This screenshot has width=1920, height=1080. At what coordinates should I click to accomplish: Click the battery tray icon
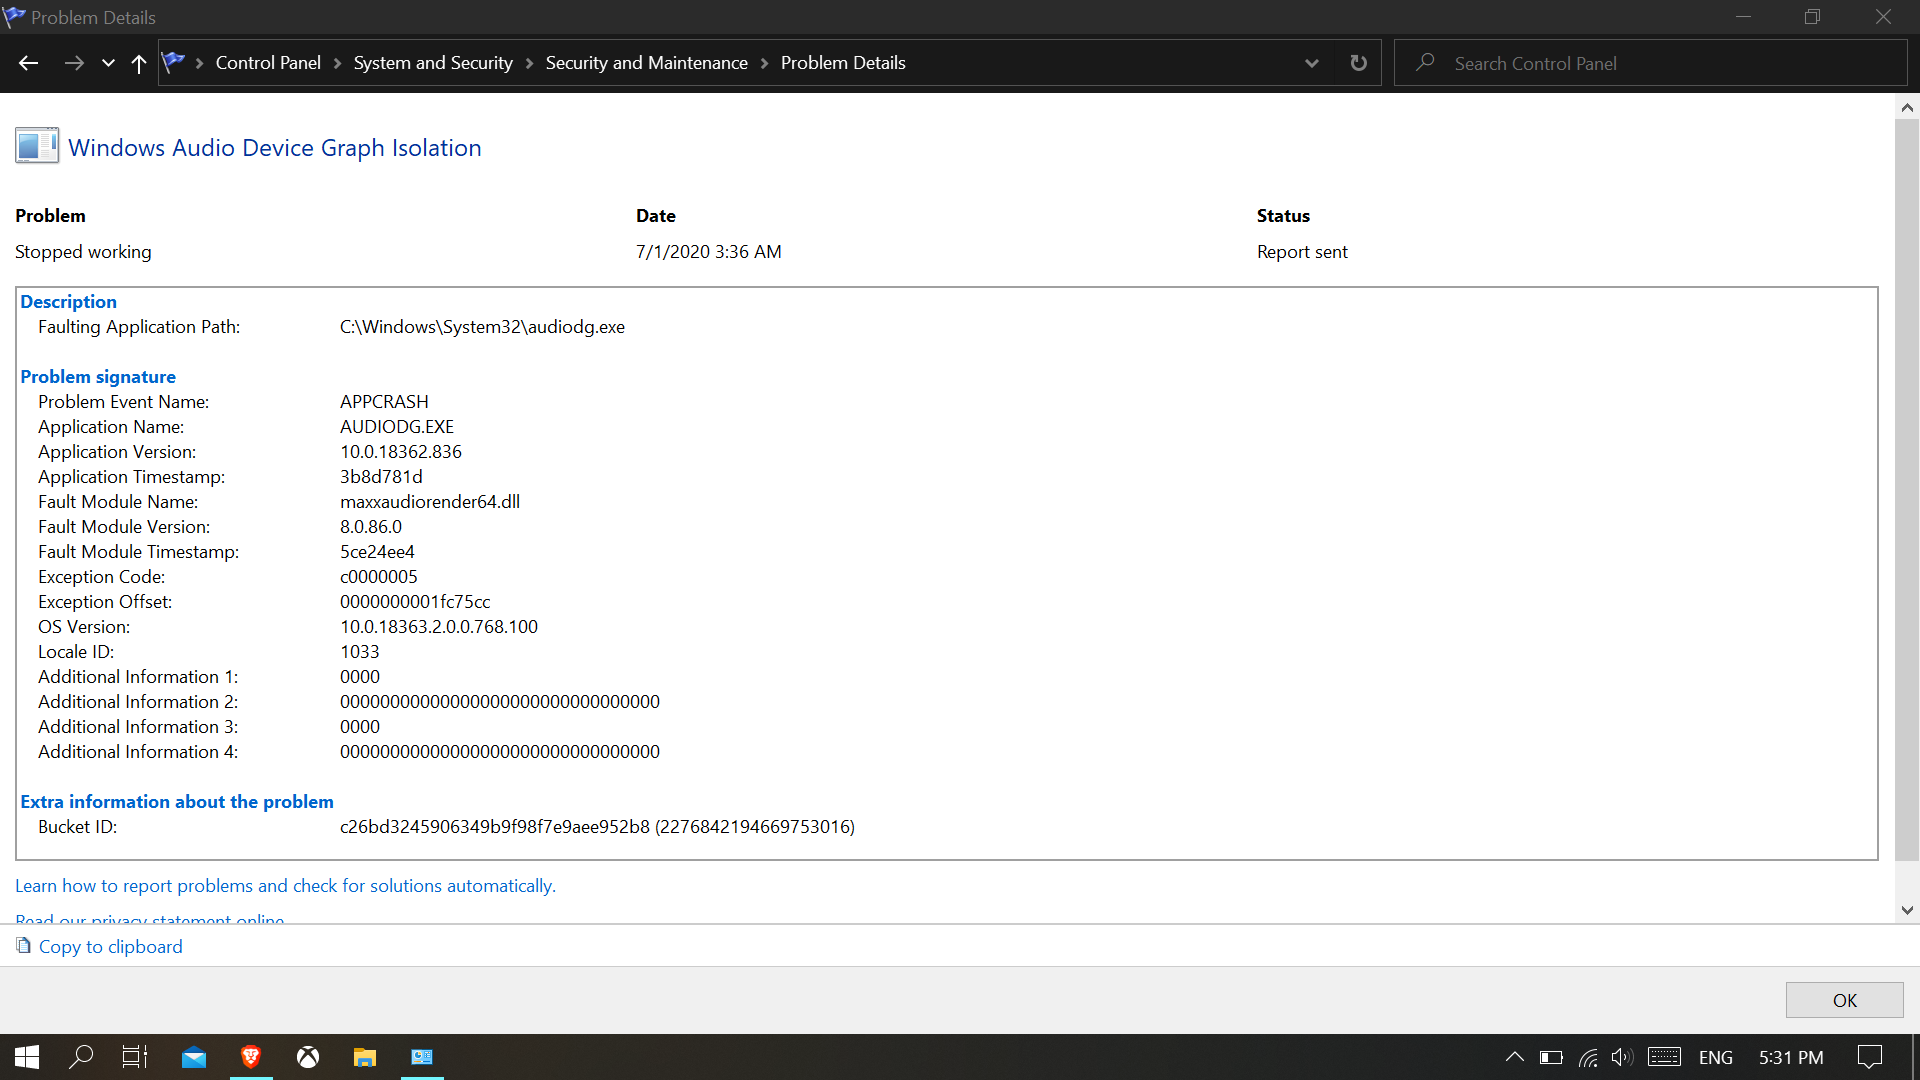pyautogui.click(x=1551, y=1057)
